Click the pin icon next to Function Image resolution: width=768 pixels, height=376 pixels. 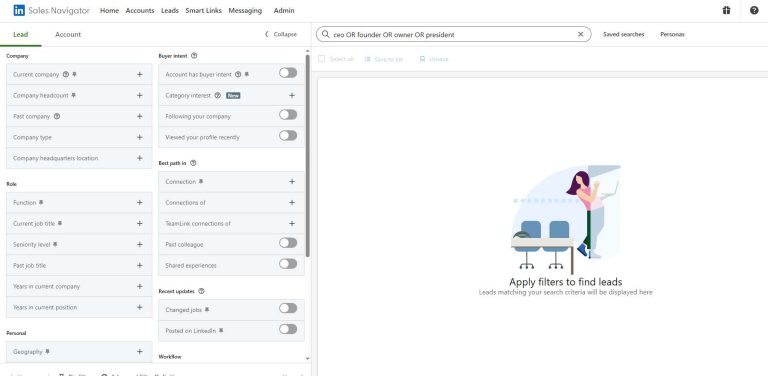pyautogui.click(x=41, y=203)
